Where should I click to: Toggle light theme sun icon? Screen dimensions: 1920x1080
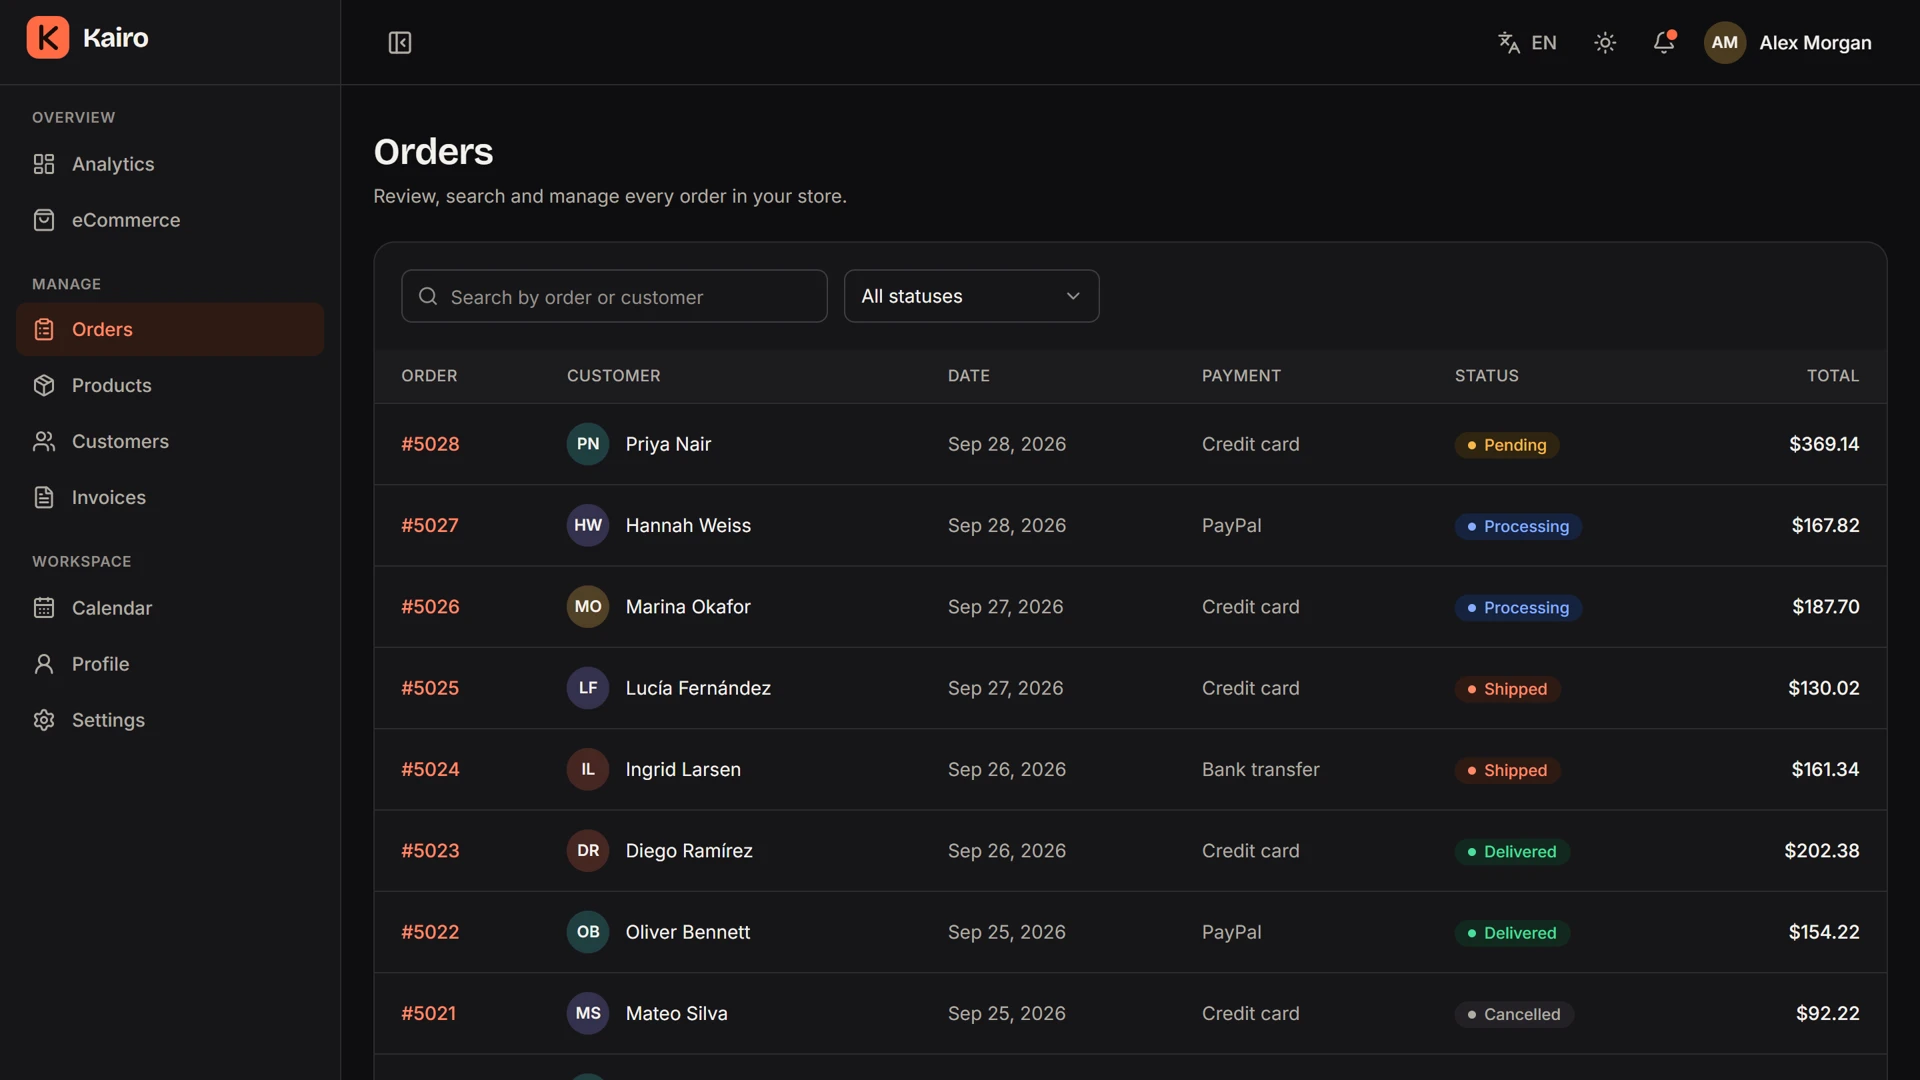point(1605,42)
